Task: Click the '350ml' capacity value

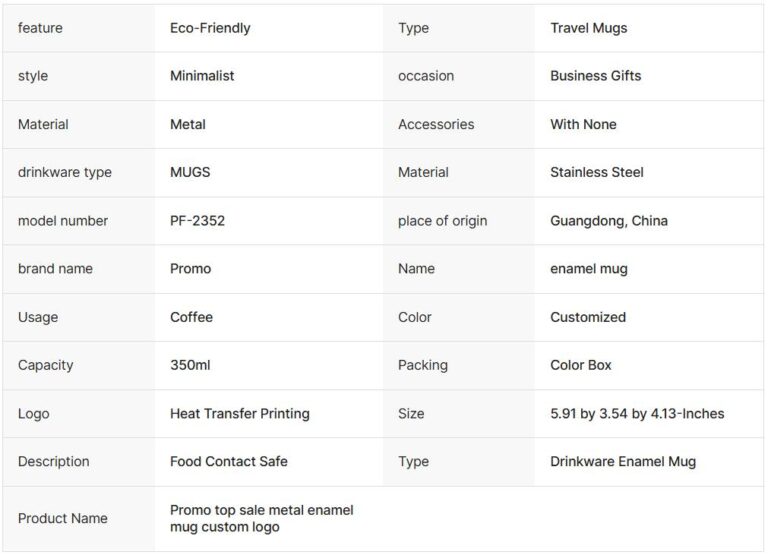Action: 190,365
